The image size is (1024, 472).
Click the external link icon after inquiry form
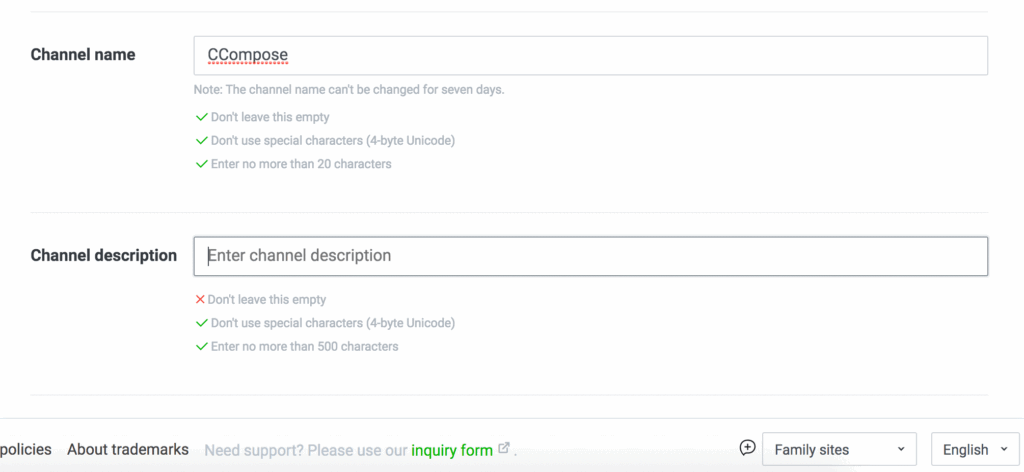click(x=504, y=449)
